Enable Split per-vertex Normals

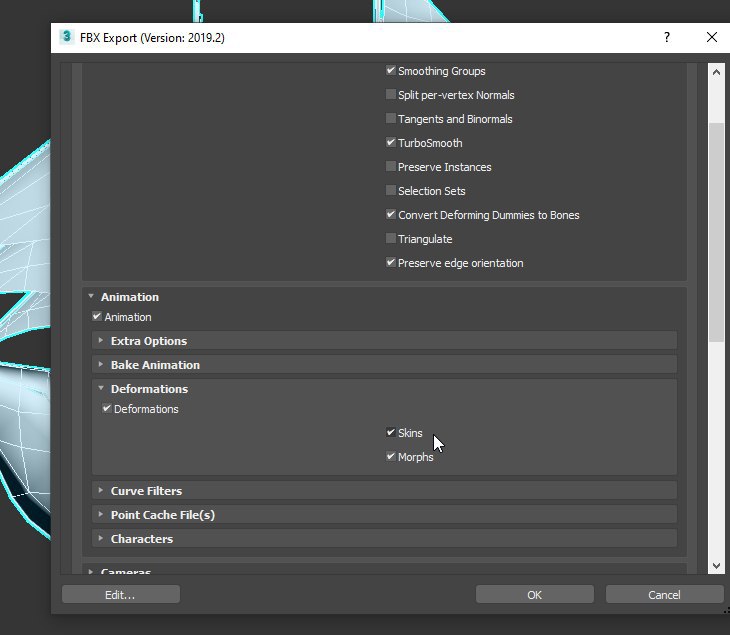(x=391, y=95)
